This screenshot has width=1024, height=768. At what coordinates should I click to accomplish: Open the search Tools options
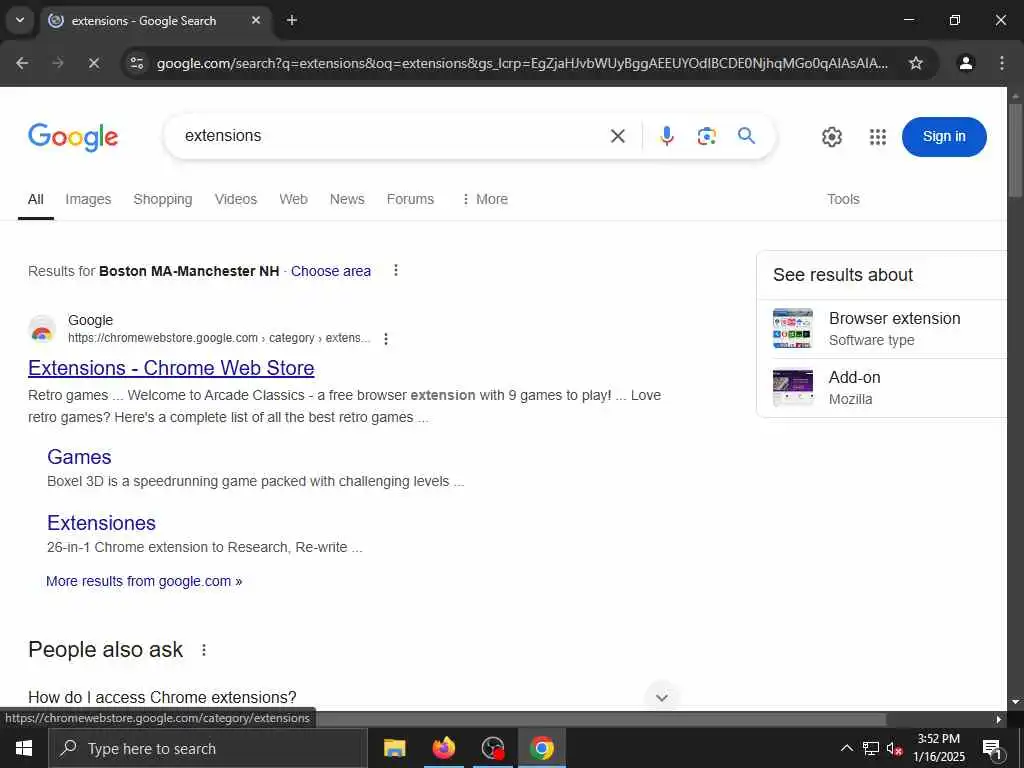click(x=843, y=199)
